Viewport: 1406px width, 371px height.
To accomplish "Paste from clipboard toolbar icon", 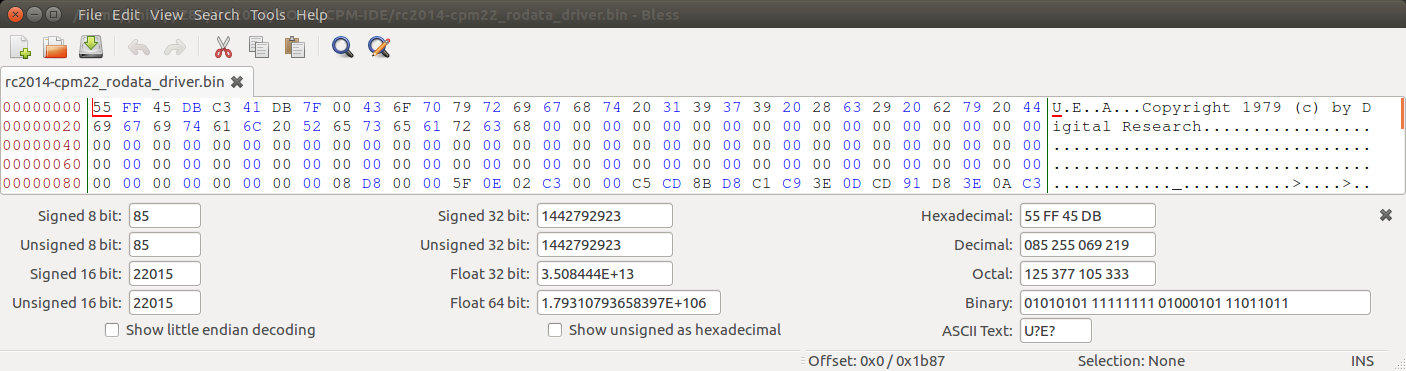I will point(294,46).
